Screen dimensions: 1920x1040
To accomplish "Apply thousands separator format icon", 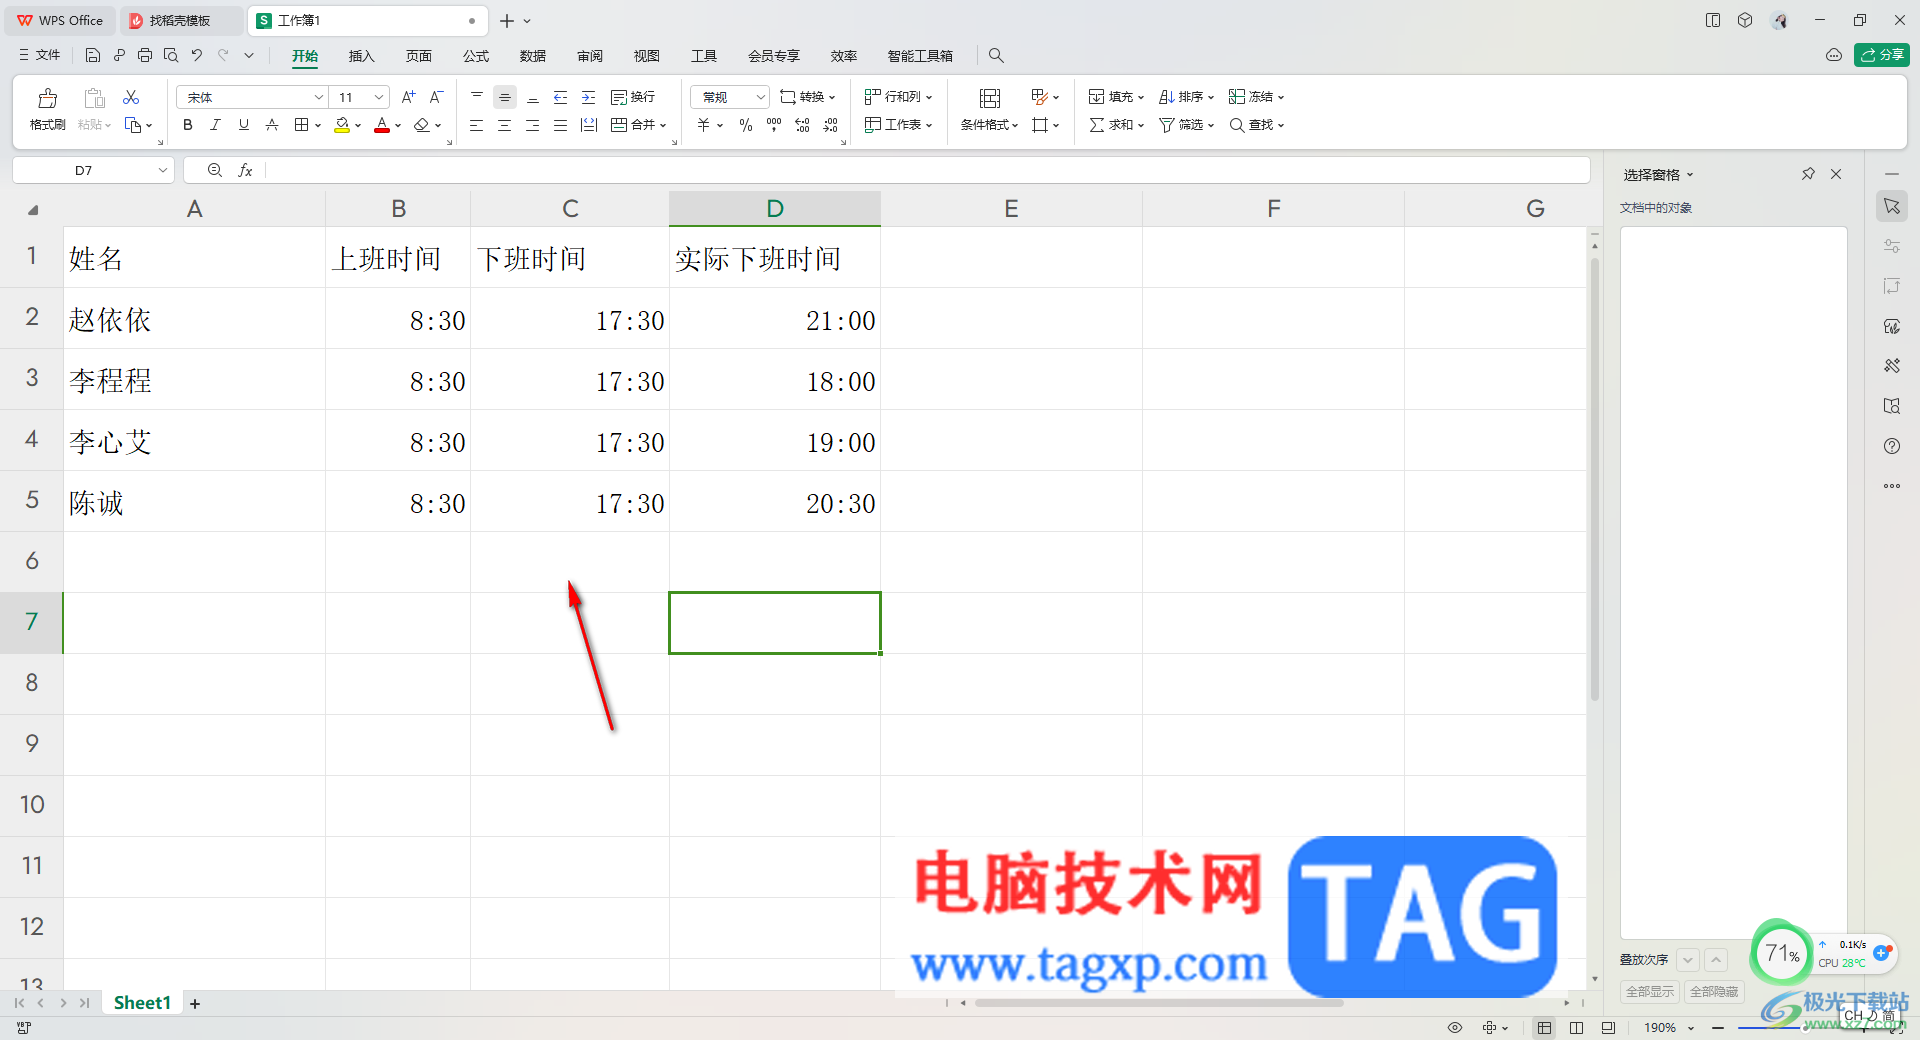I will point(774,125).
